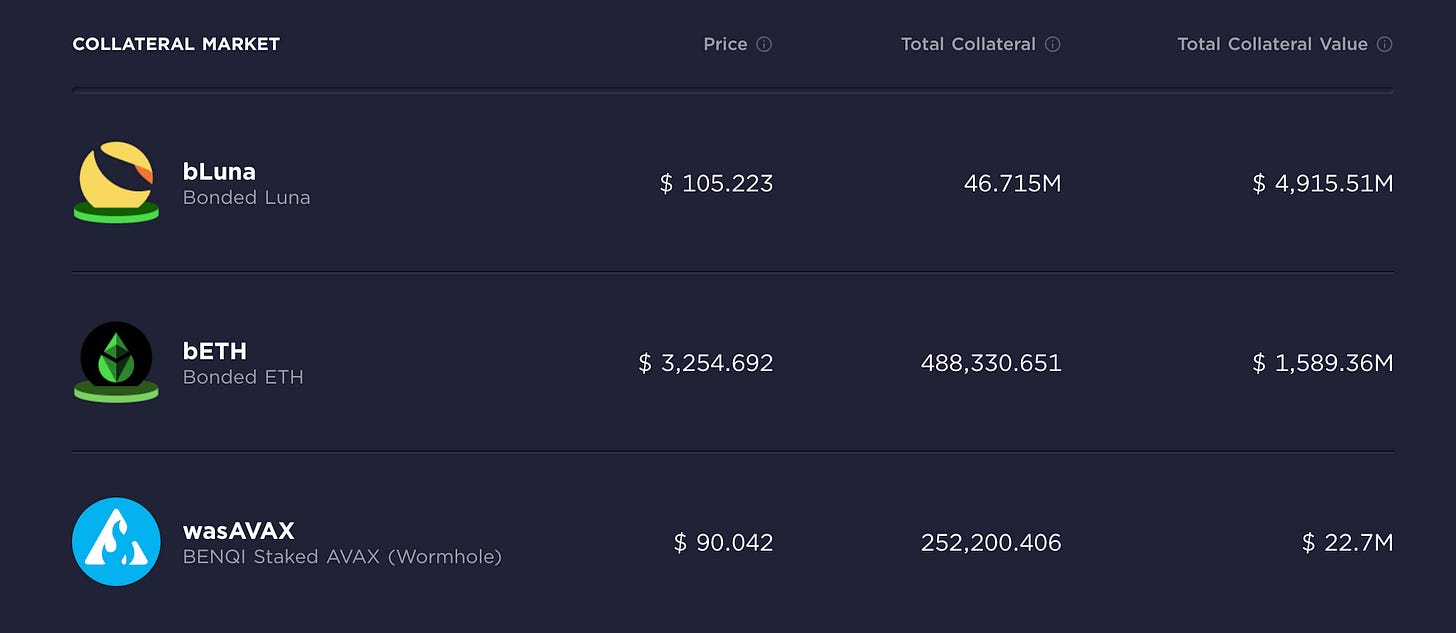Image resolution: width=1456 pixels, height=633 pixels.
Task: Click the Bonded Luna subtitle text
Action: (246, 197)
